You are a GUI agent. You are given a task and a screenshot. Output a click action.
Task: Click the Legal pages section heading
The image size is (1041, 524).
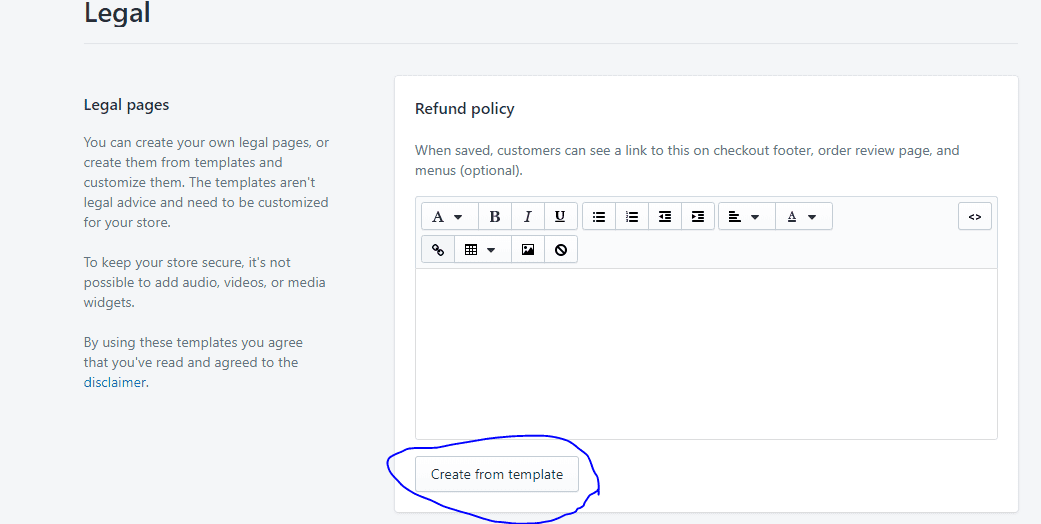(x=126, y=105)
